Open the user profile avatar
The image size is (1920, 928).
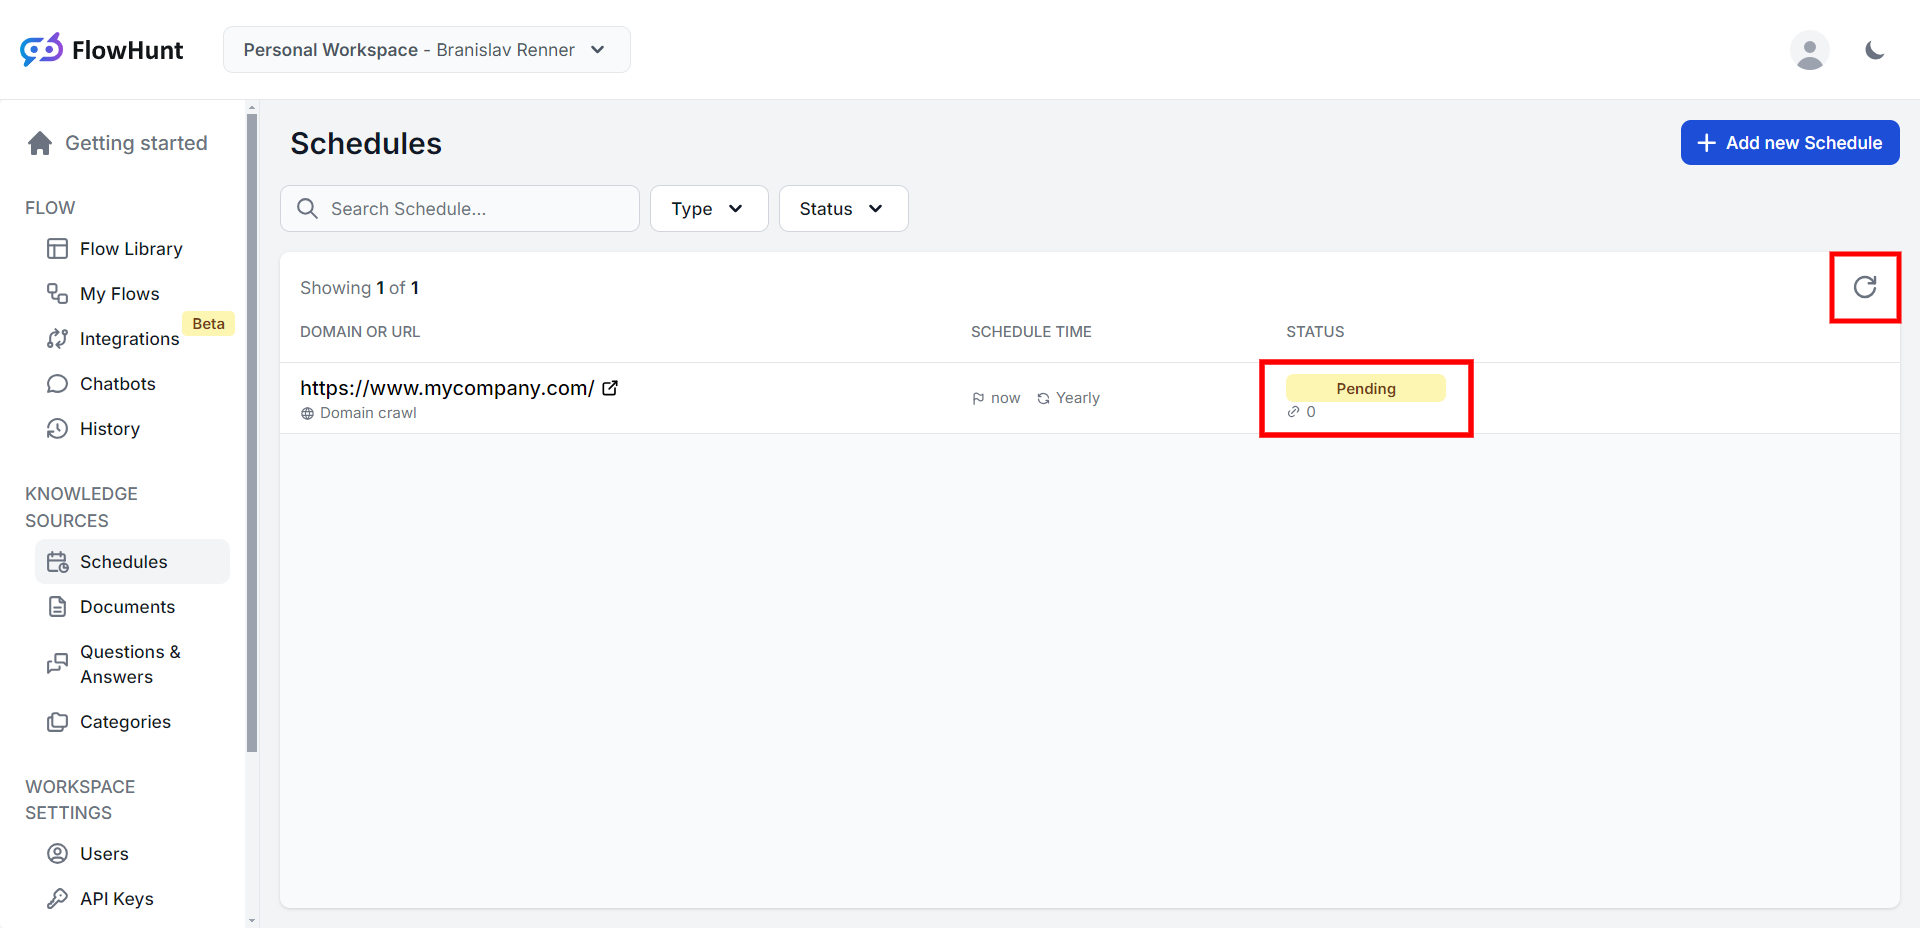point(1809,50)
